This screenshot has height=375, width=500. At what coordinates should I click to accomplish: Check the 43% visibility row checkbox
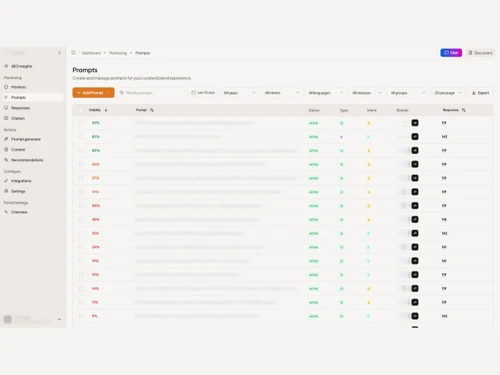[81, 206]
